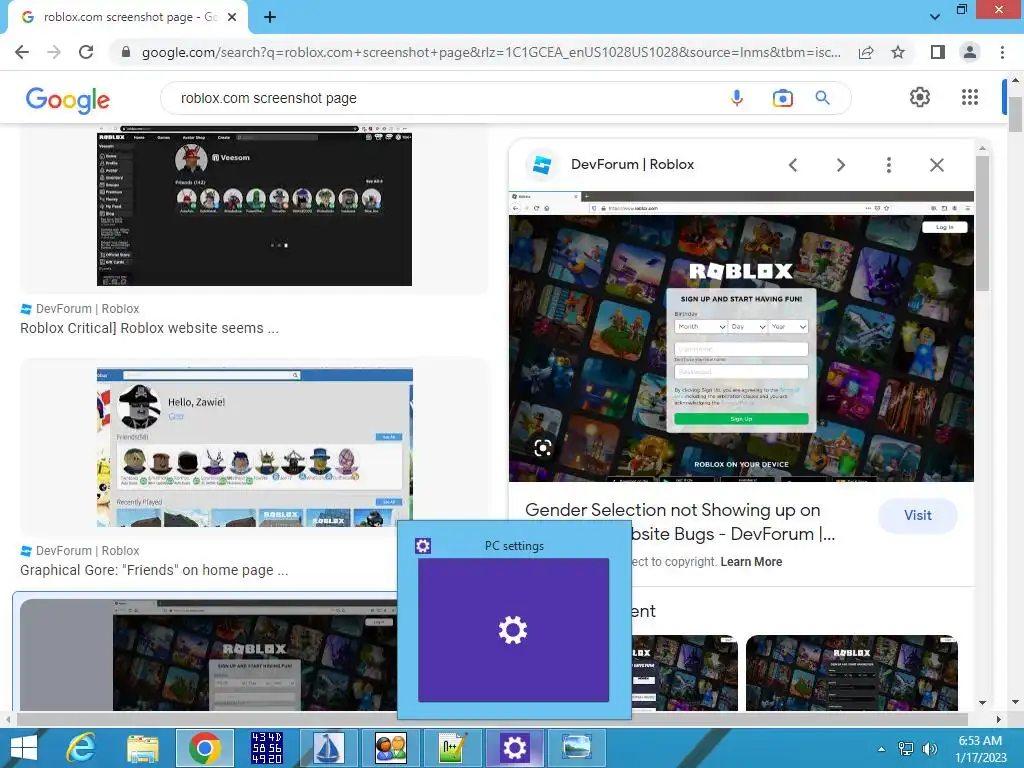Search by image with camera icon

tap(782, 99)
